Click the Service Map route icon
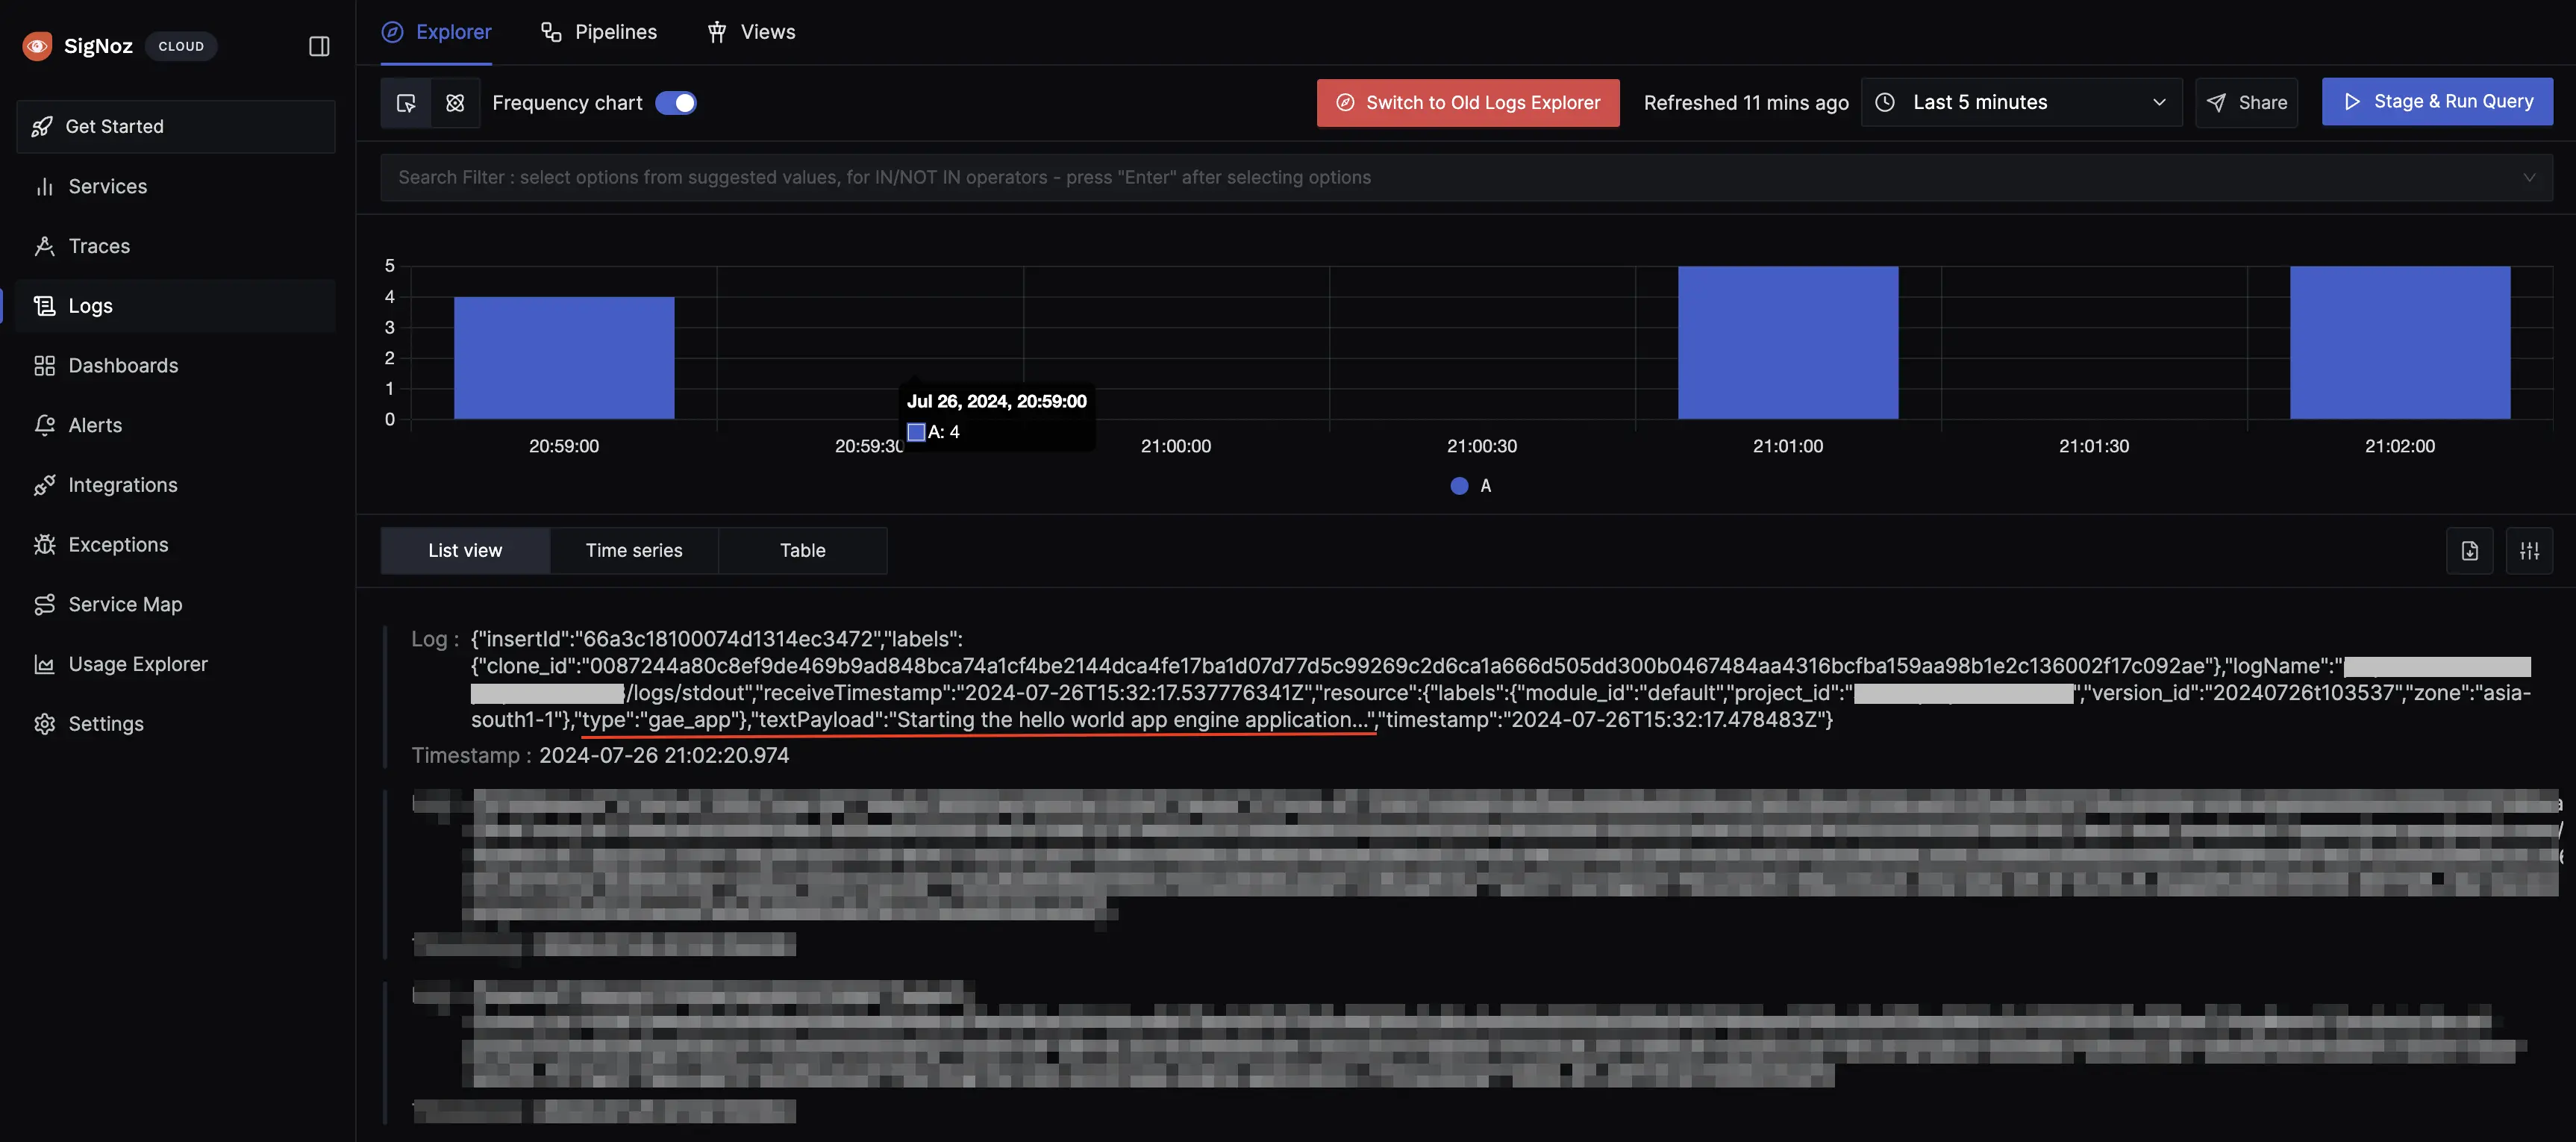Screen dimensions: 2576x1142 (44, 604)
